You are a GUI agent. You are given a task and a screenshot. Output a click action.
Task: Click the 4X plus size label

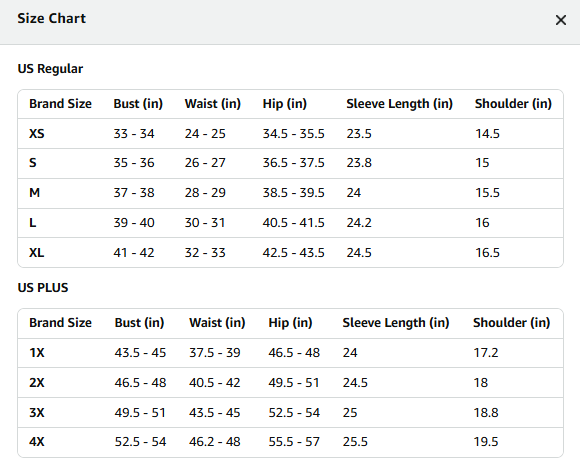click(x=37, y=442)
